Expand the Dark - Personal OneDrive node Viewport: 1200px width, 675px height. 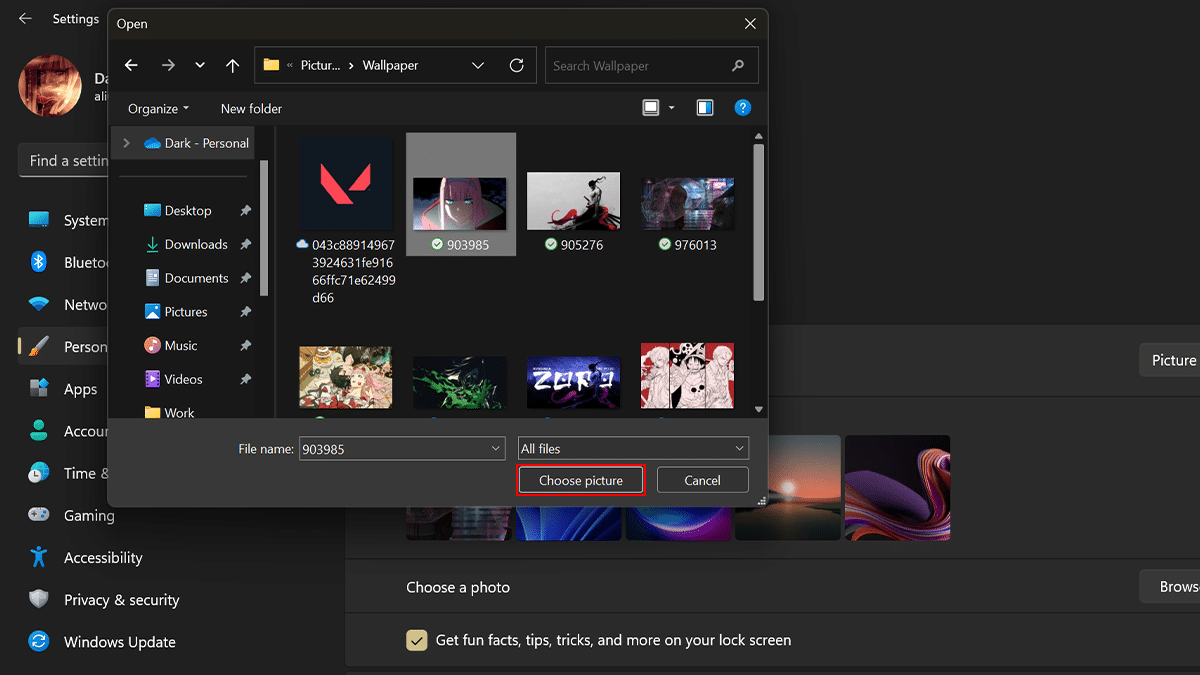(x=126, y=143)
